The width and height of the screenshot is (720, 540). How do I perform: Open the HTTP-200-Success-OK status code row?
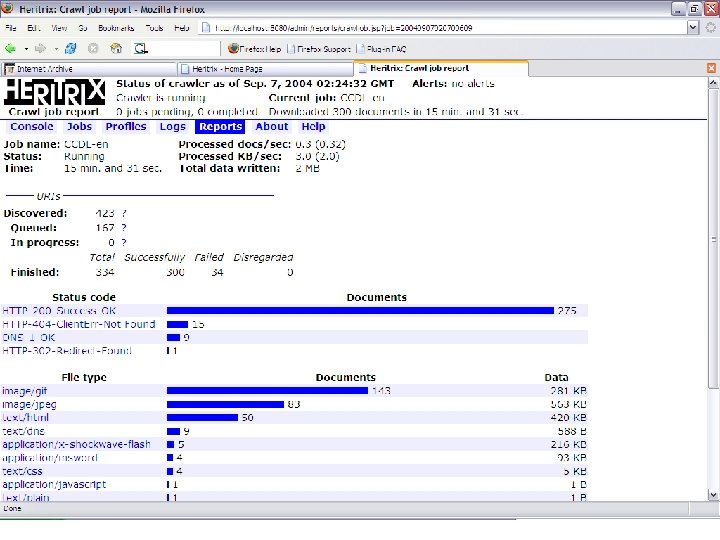click(x=59, y=311)
